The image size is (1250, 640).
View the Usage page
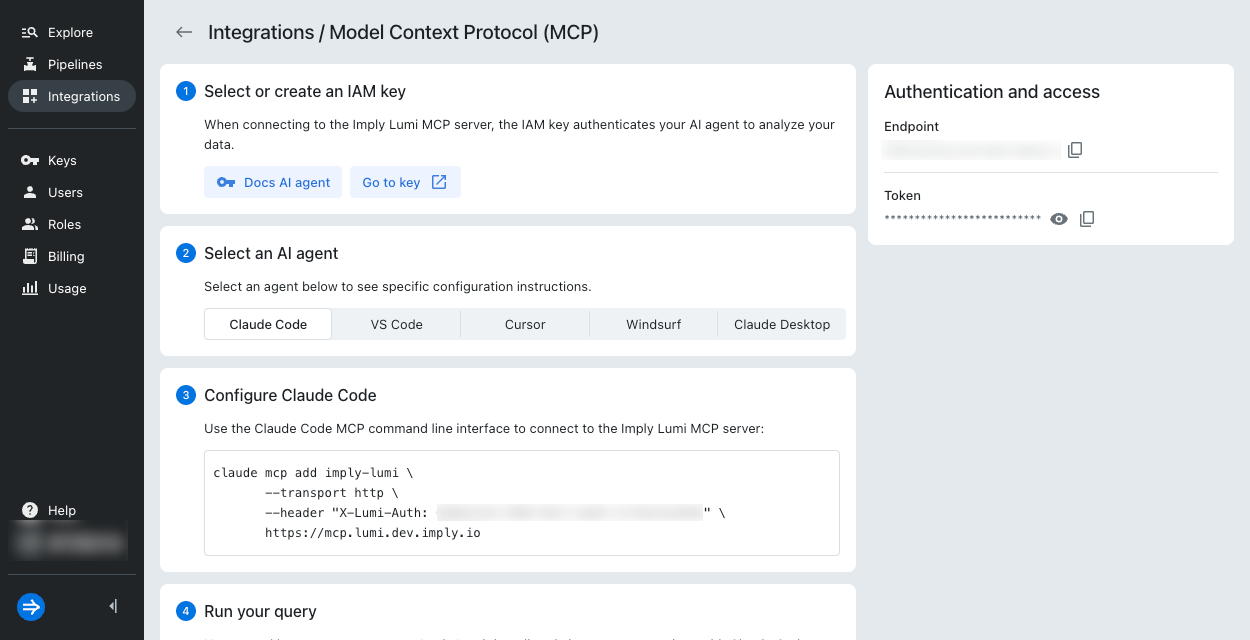click(67, 288)
